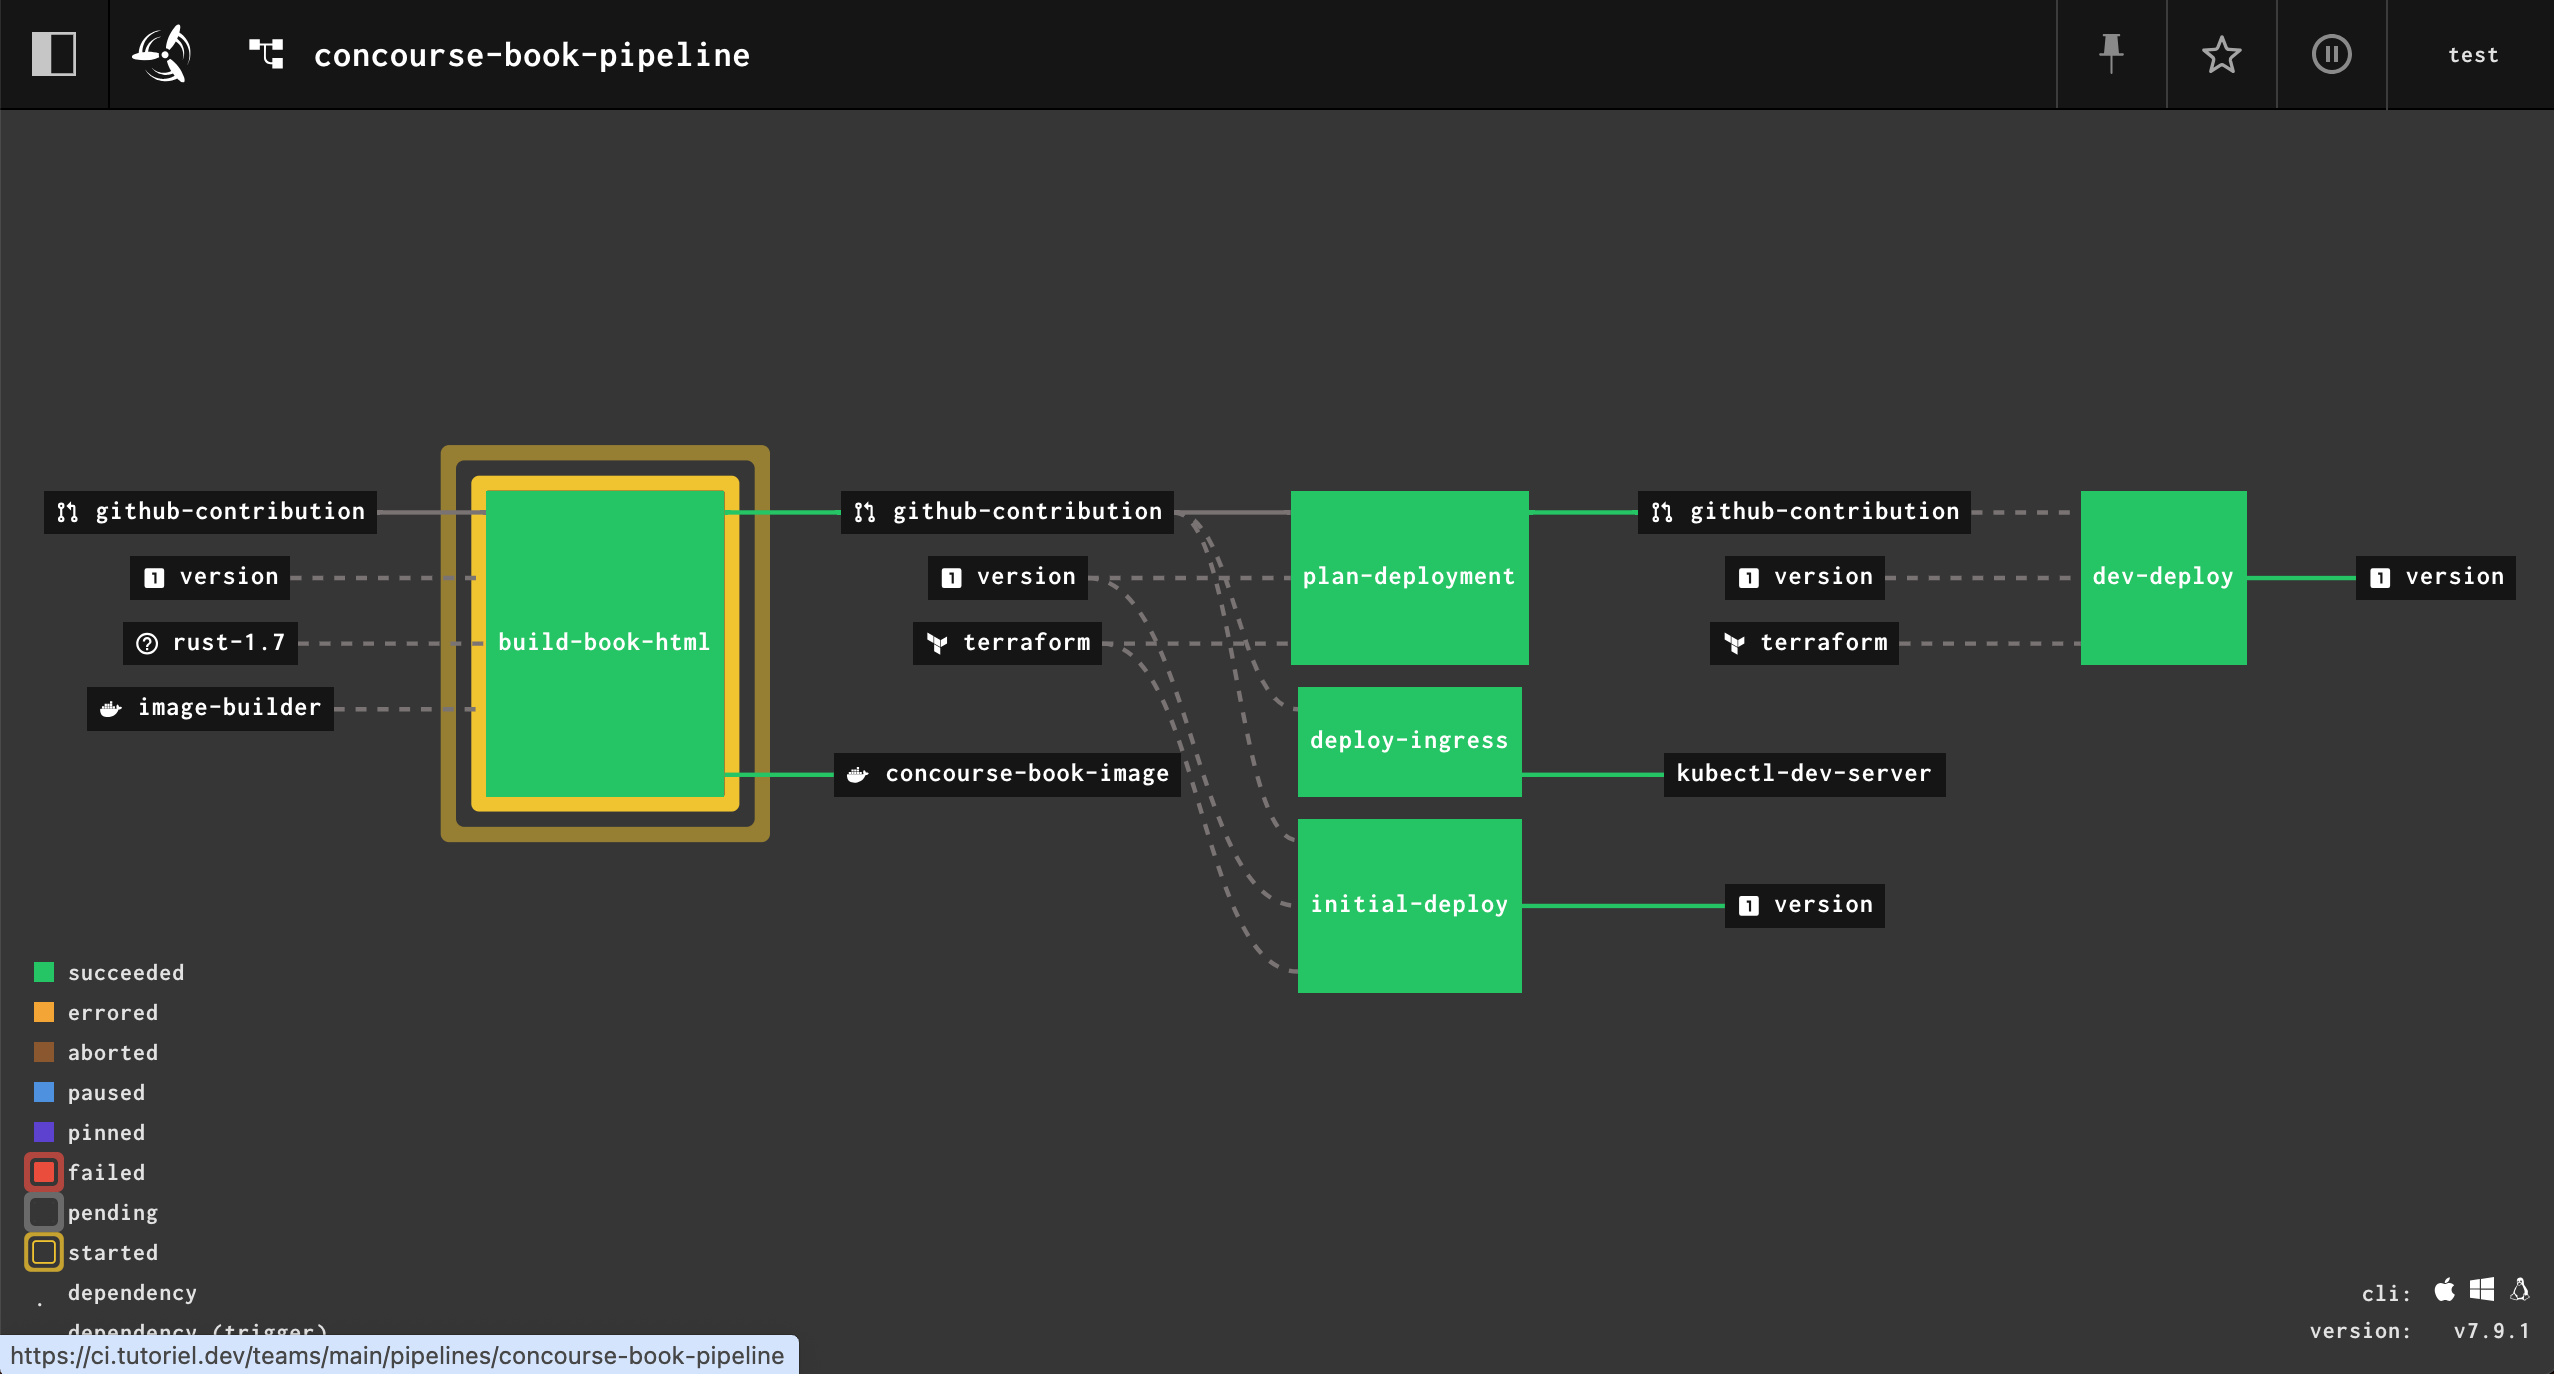Screen dimensions: 2554x1374
Task: Pause the pipeline with pause button
Action: pos(2331,54)
